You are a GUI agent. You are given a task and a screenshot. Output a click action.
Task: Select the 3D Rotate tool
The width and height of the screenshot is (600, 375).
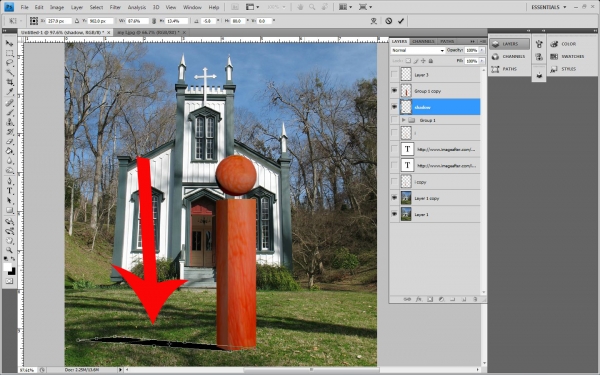point(9,221)
